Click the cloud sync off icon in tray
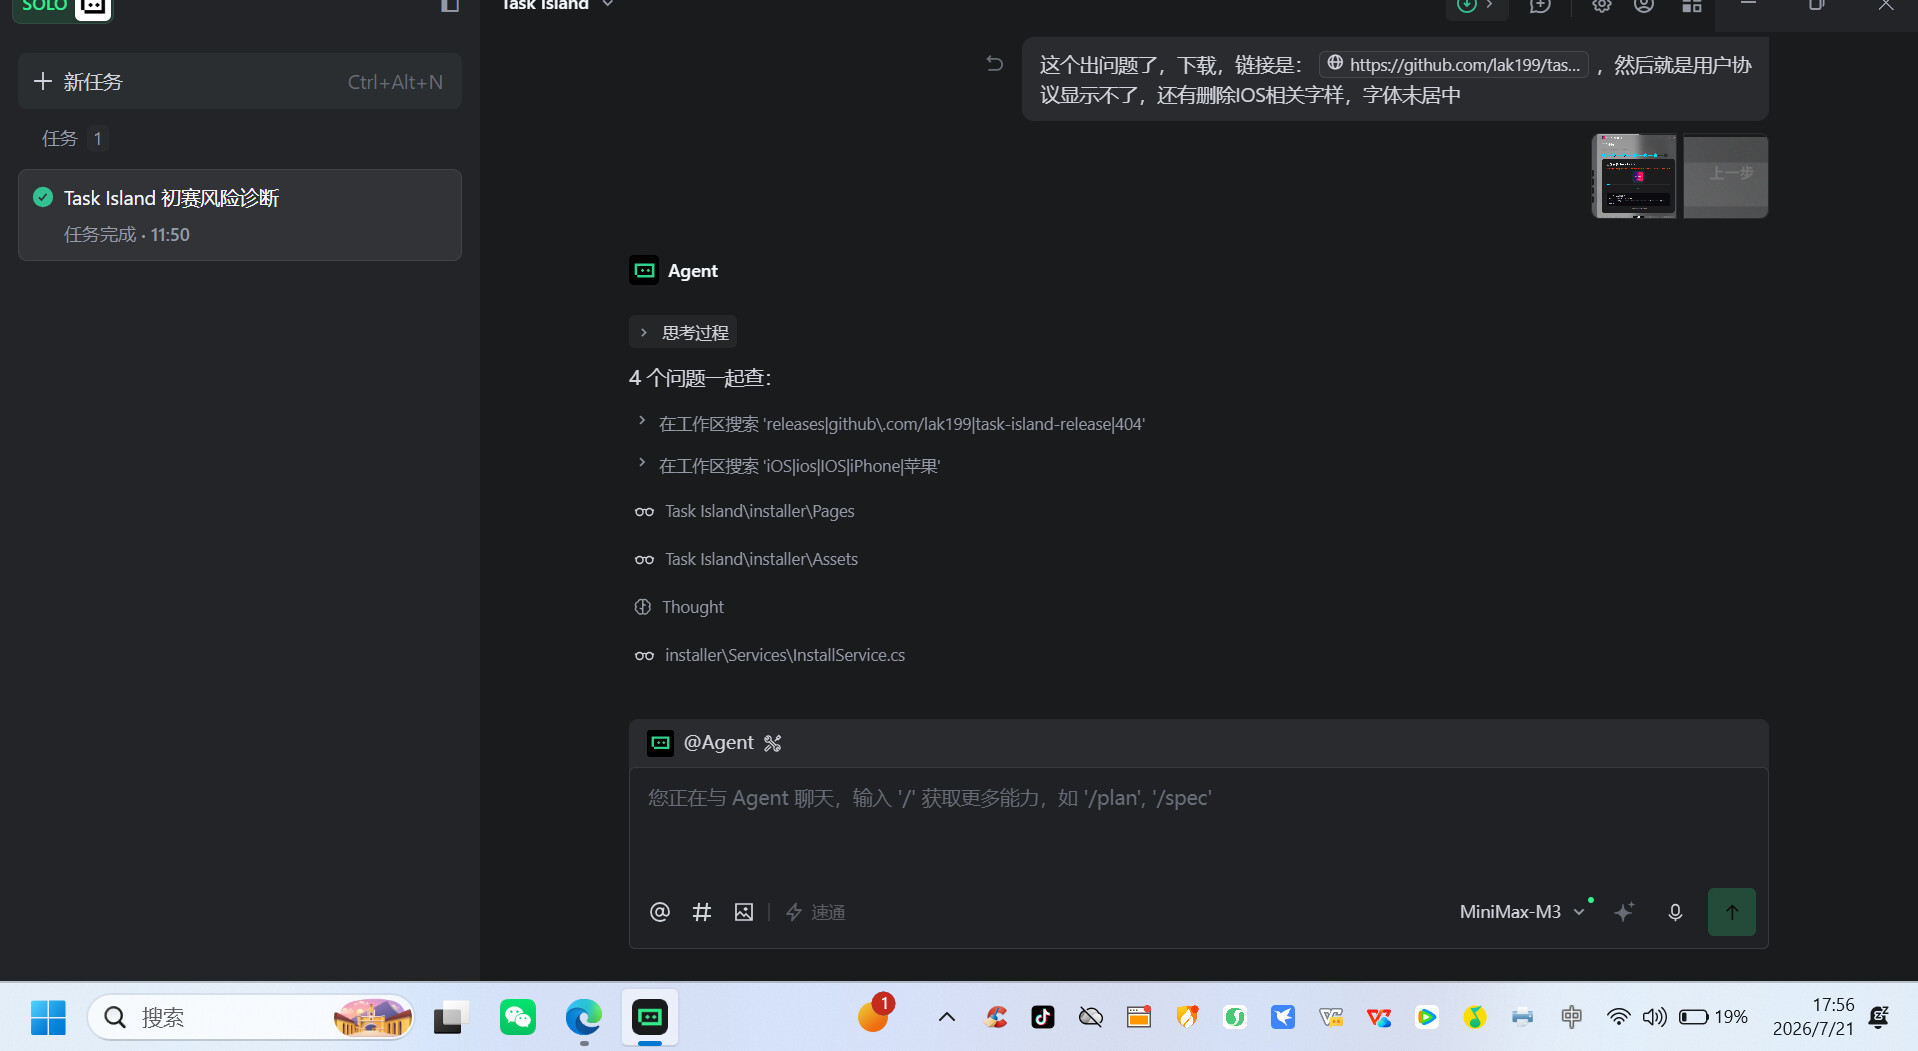The height and width of the screenshot is (1051, 1918). [x=1091, y=1017]
